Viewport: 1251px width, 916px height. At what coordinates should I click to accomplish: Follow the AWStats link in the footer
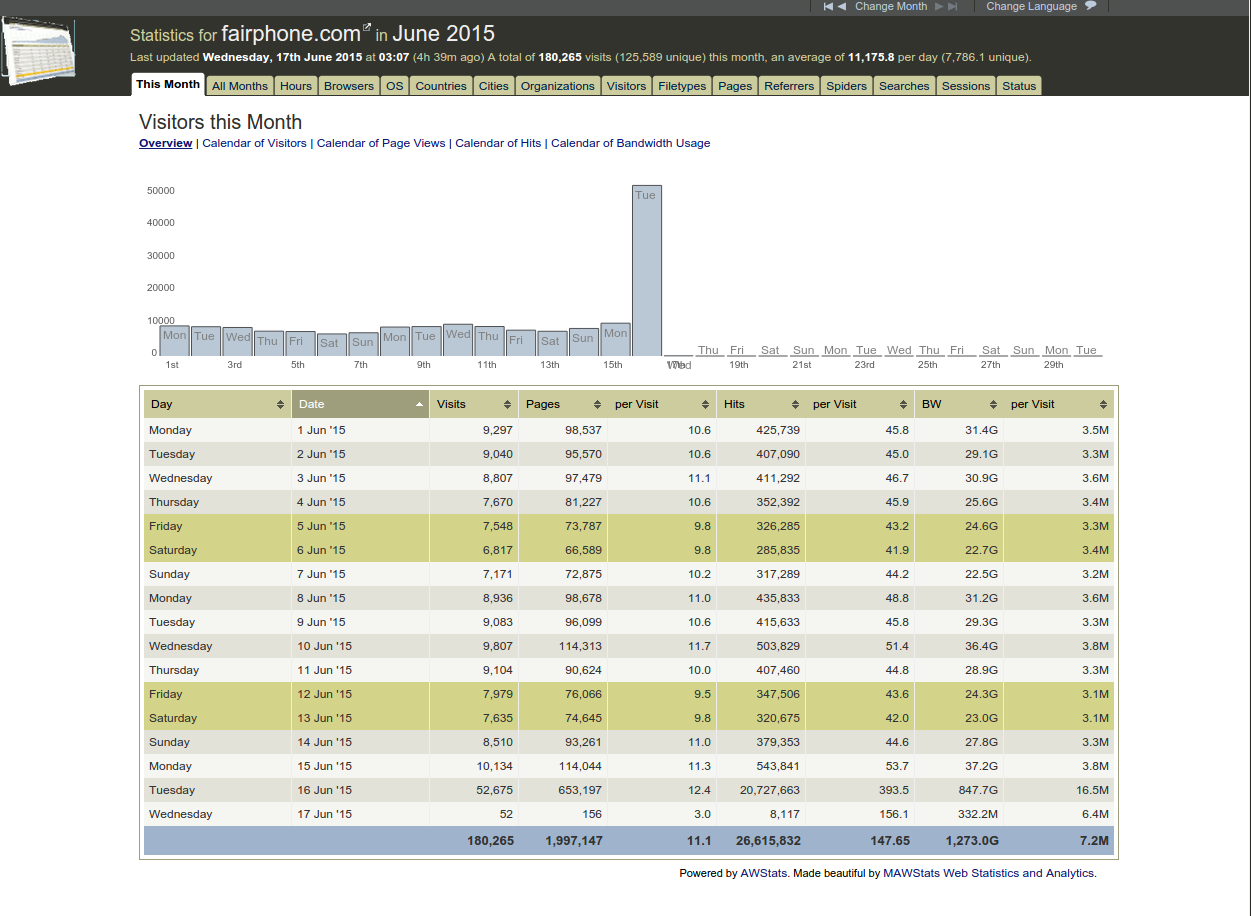(764, 873)
